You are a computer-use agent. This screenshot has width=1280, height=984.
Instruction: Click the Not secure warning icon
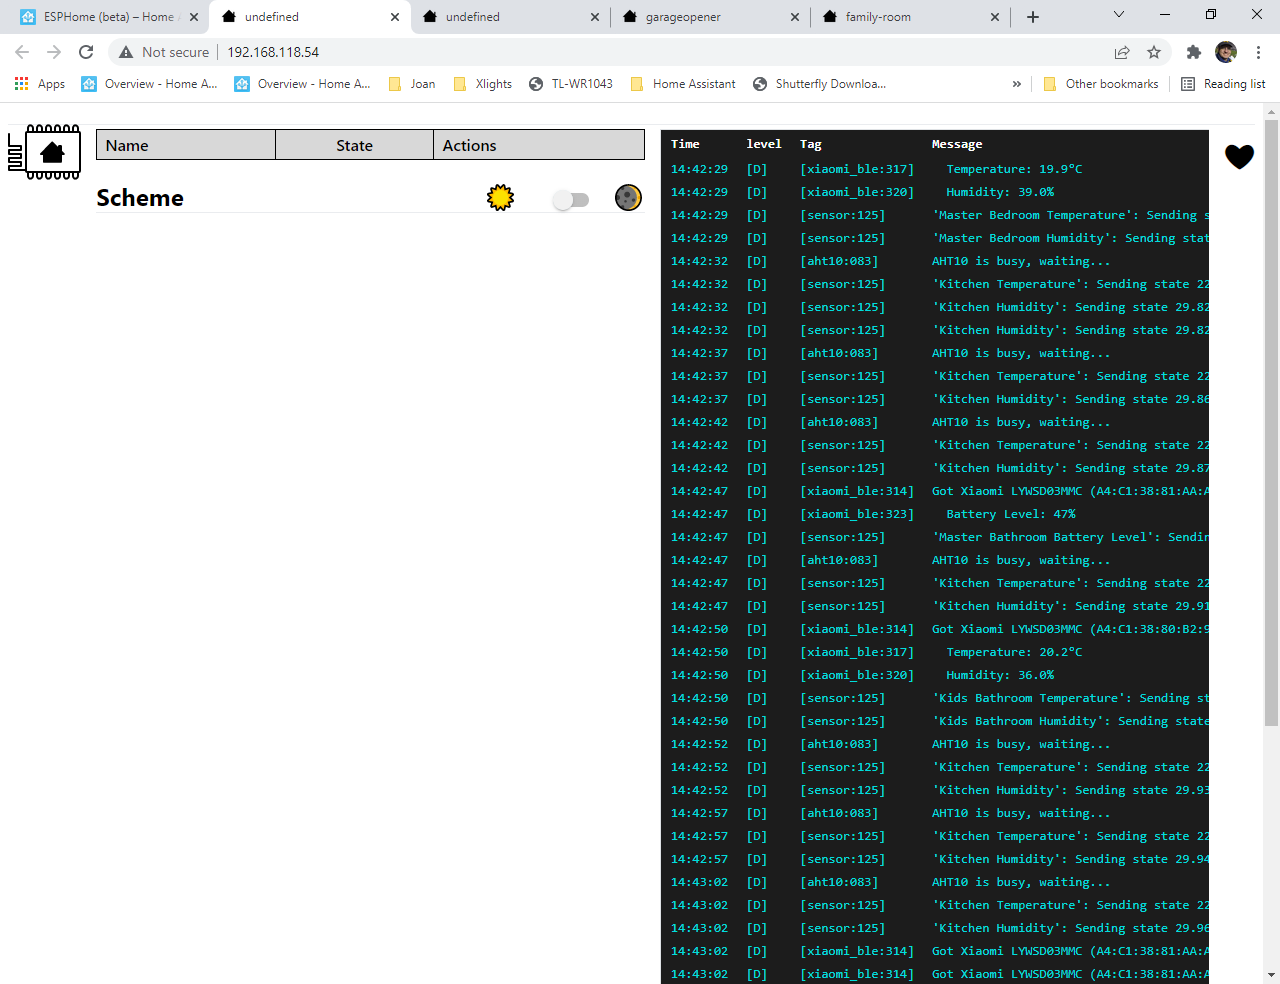(x=126, y=52)
